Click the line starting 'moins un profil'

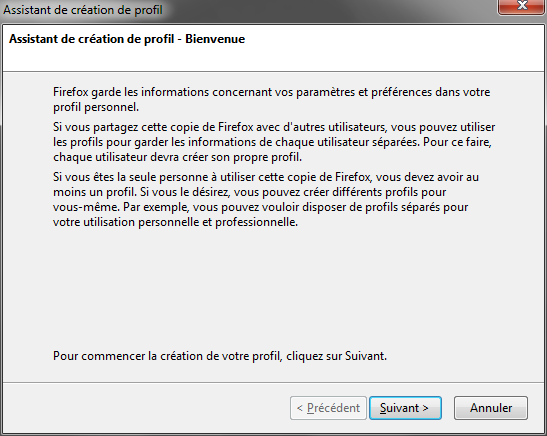[x=249, y=192]
